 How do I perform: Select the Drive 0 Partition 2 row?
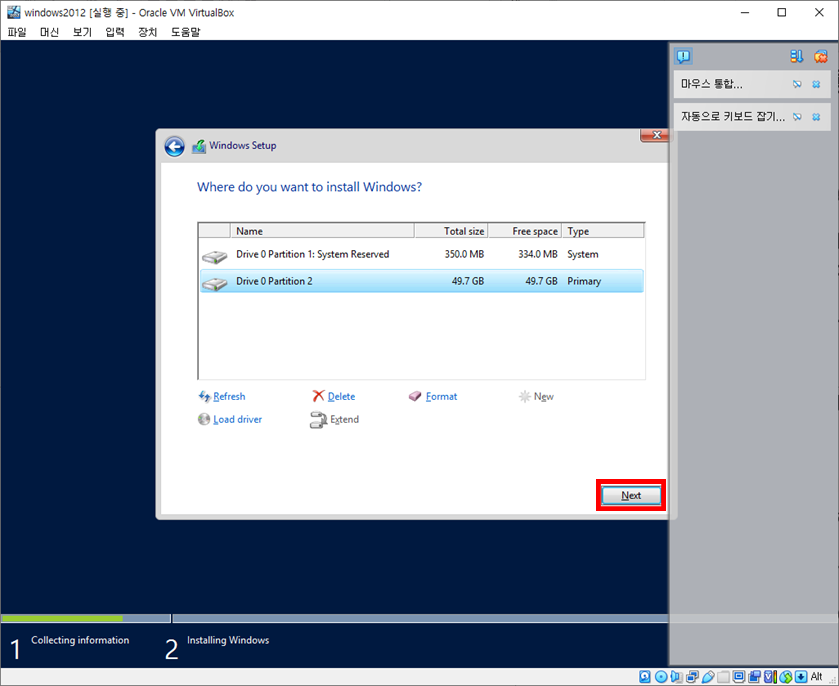click(422, 281)
